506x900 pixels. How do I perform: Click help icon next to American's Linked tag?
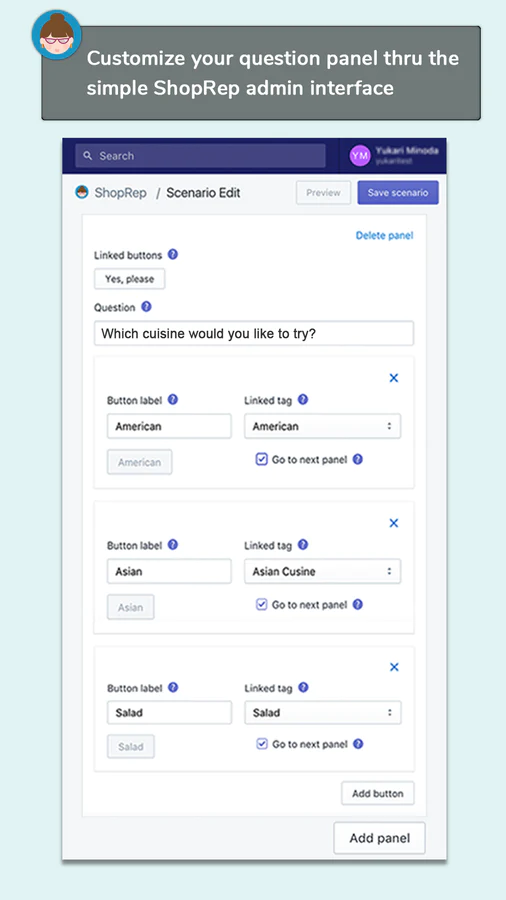click(303, 399)
